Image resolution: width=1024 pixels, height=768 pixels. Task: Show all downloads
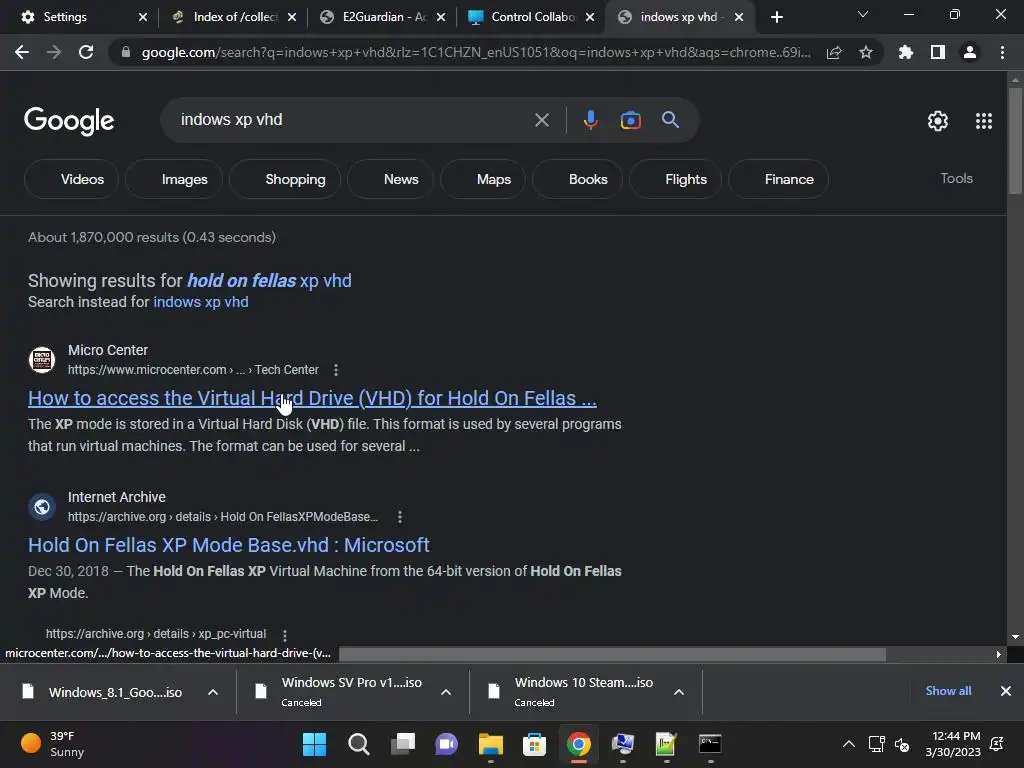tap(948, 691)
